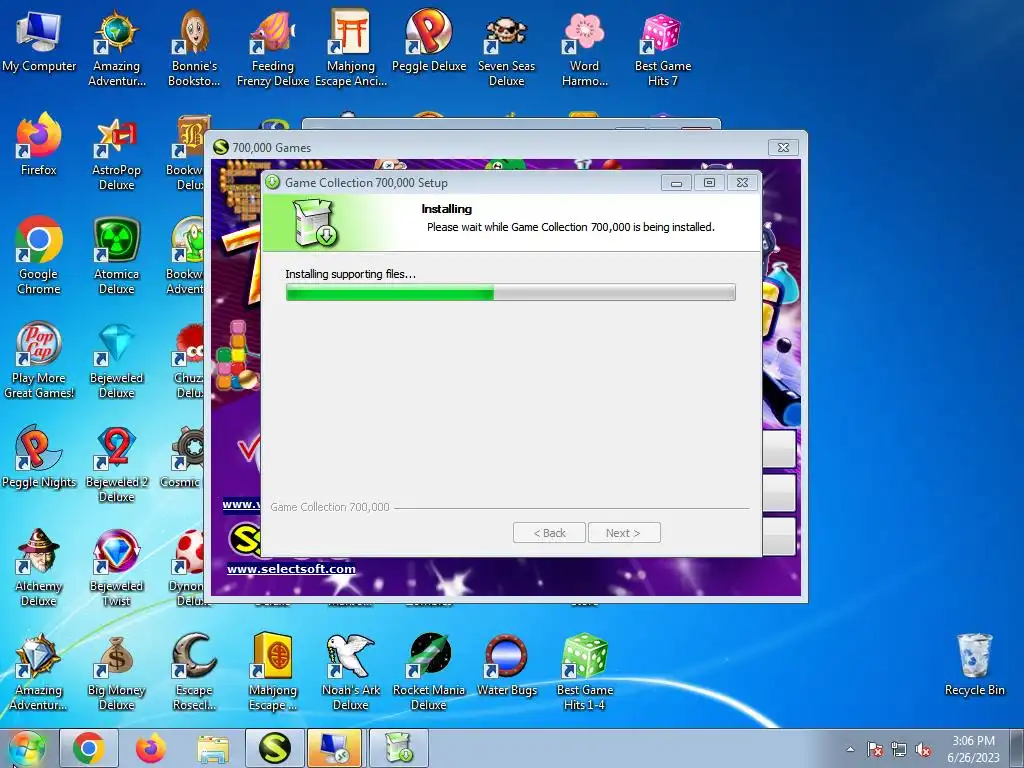This screenshot has width=1024, height=768.
Task: Open Play More Great Games shortcut
Action: (39, 359)
